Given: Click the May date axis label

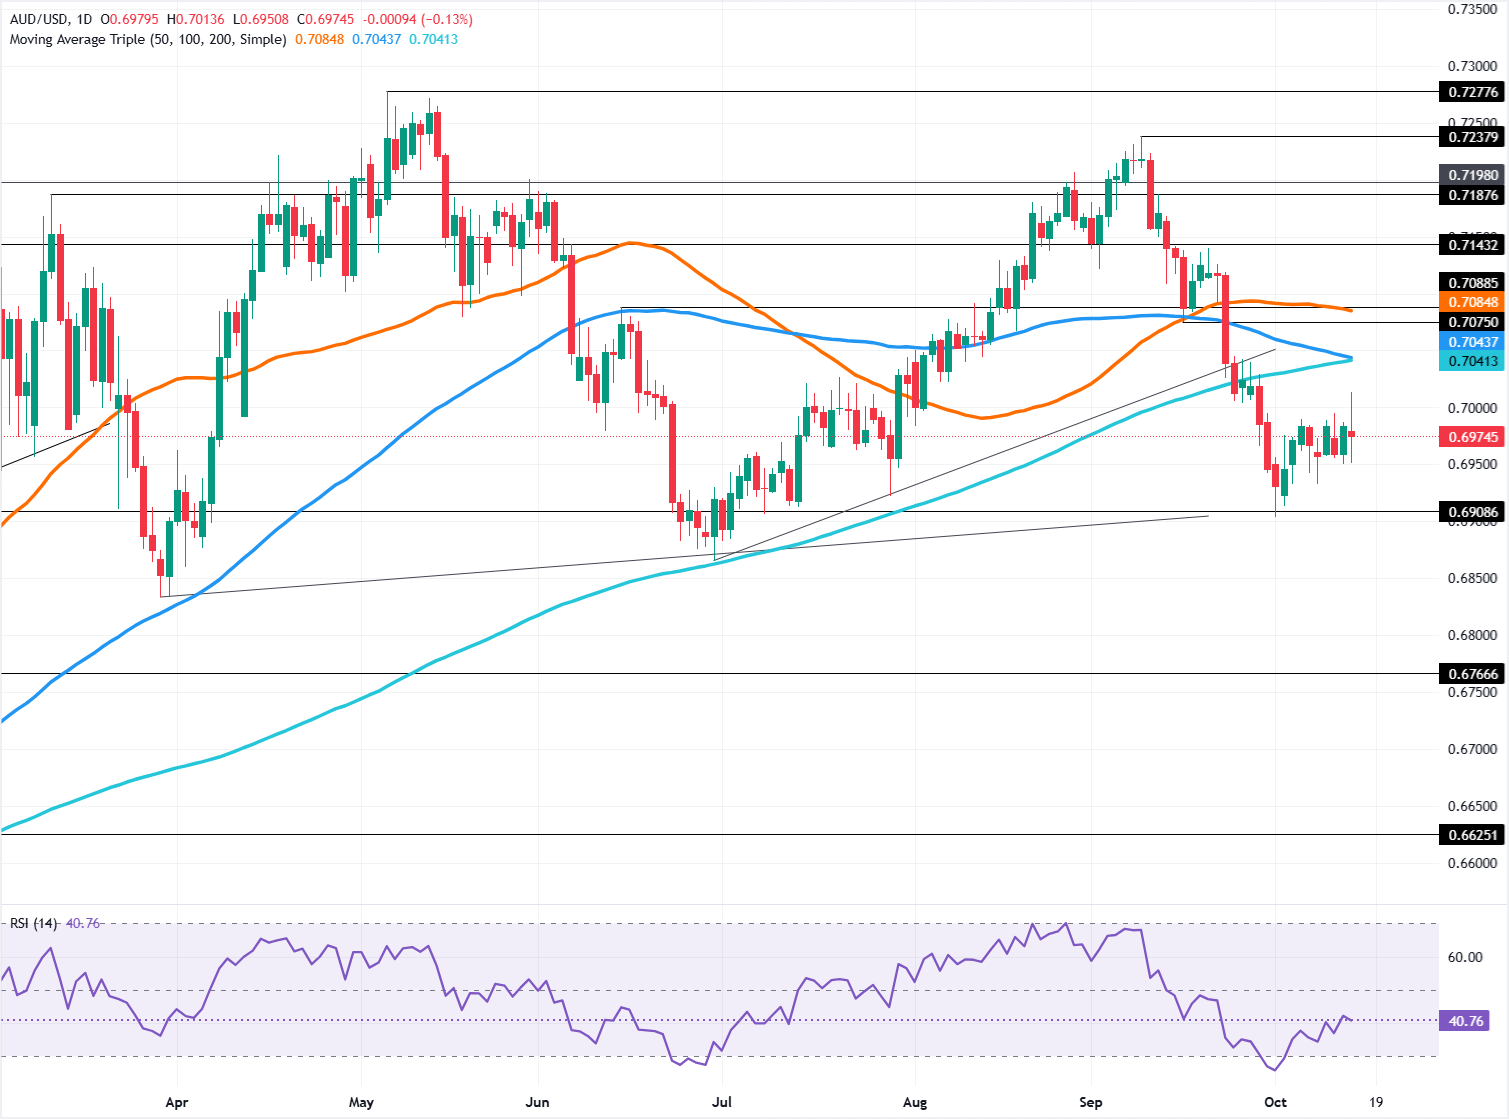Looking at the screenshot, I should click(361, 1102).
